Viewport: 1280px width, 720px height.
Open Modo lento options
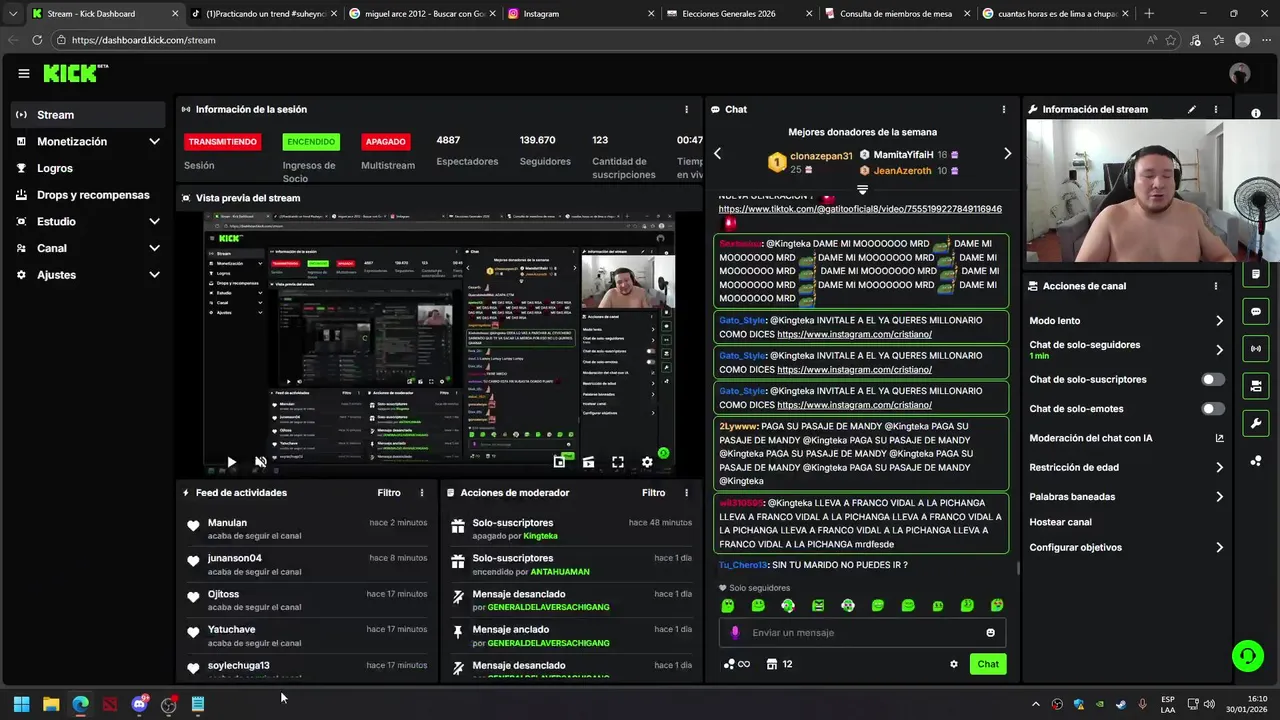(1126, 321)
